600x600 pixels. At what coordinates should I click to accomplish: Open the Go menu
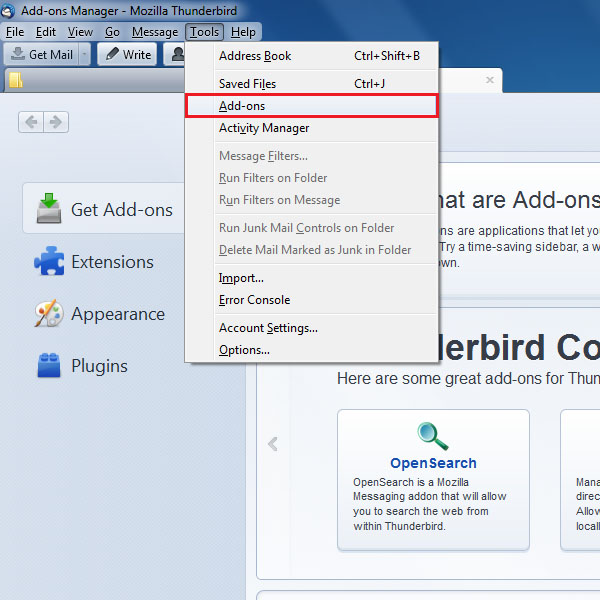coord(112,32)
